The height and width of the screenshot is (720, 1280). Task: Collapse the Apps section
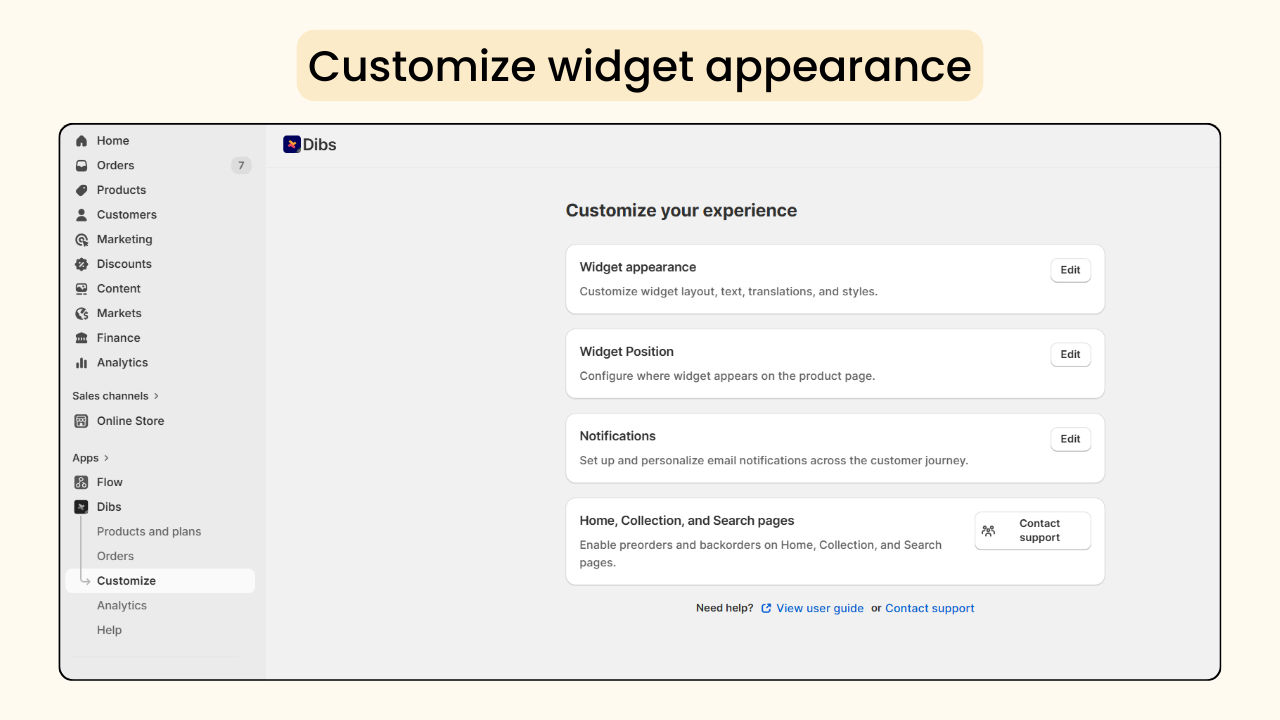tap(91, 457)
